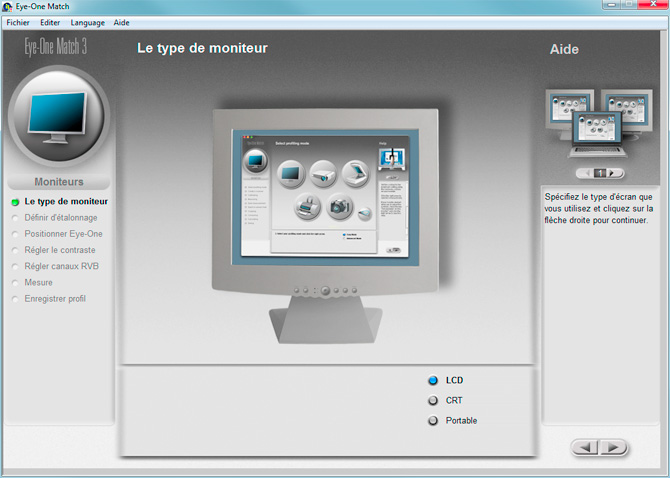Click the right arrow to continue
Viewport: 670px width, 478px height.
[x=614, y=447]
